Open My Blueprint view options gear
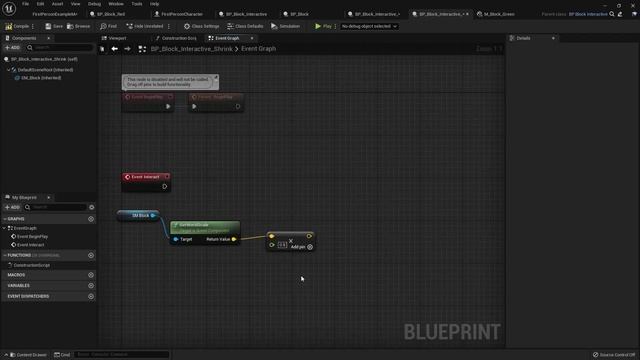This screenshot has height=360, width=640. click(91, 207)
